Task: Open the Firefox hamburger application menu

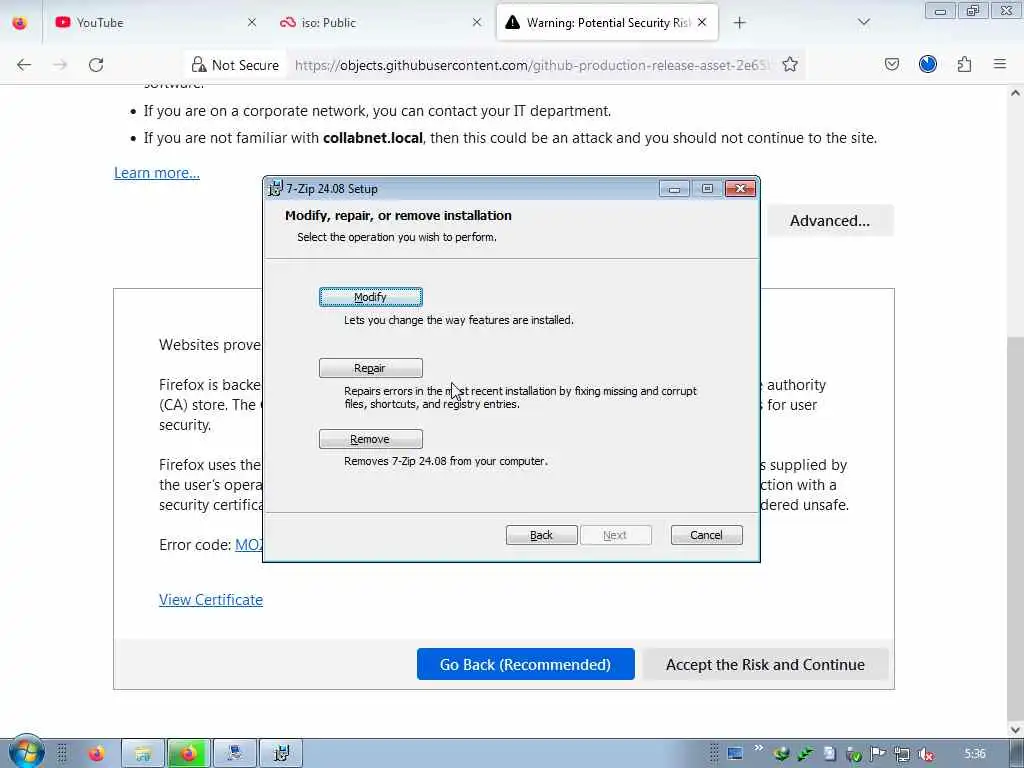Action: (x=1000, y=65)
